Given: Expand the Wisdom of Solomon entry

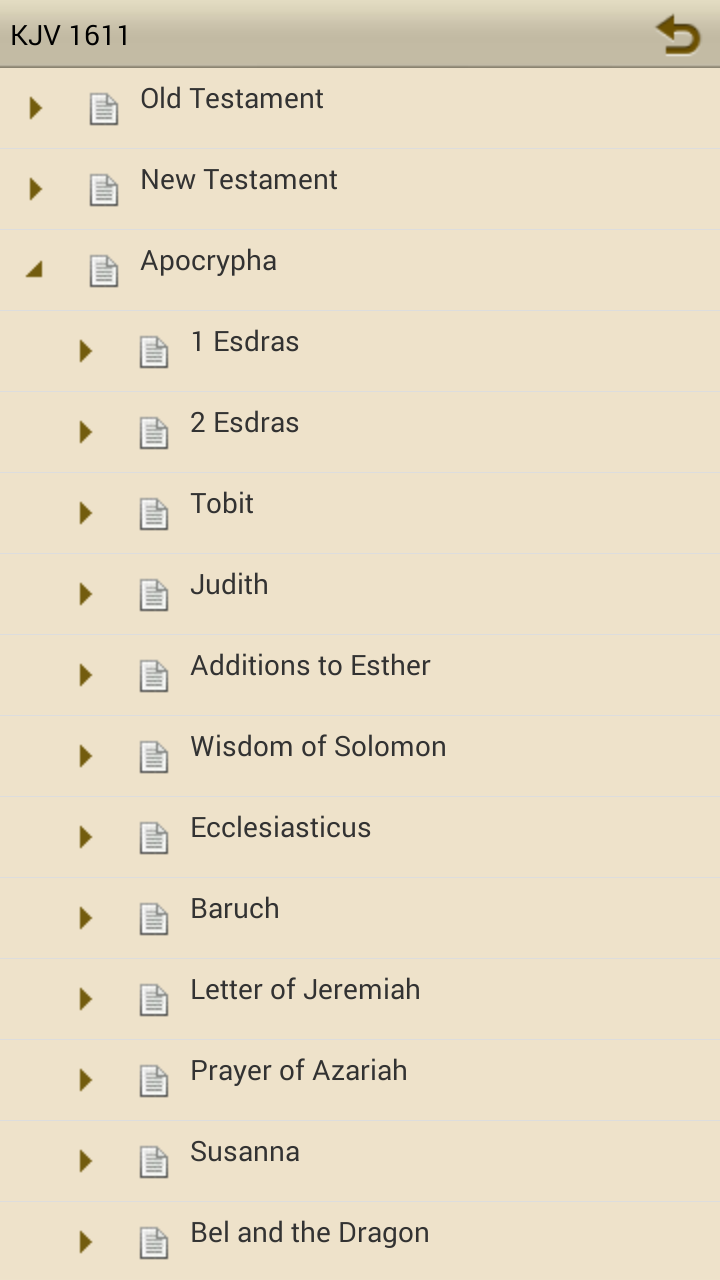Looking at the screenshot, I should click(85, 756).
